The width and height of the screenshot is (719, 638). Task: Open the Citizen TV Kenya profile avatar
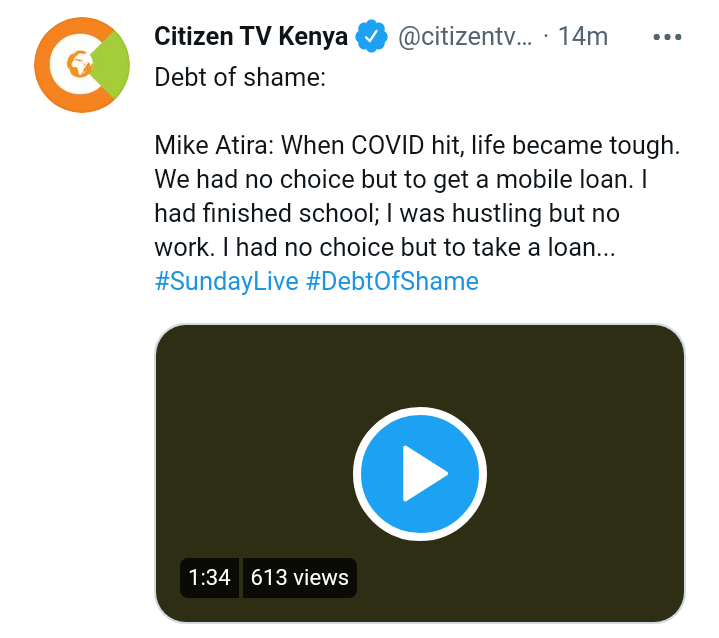click(x=82, y=65)
